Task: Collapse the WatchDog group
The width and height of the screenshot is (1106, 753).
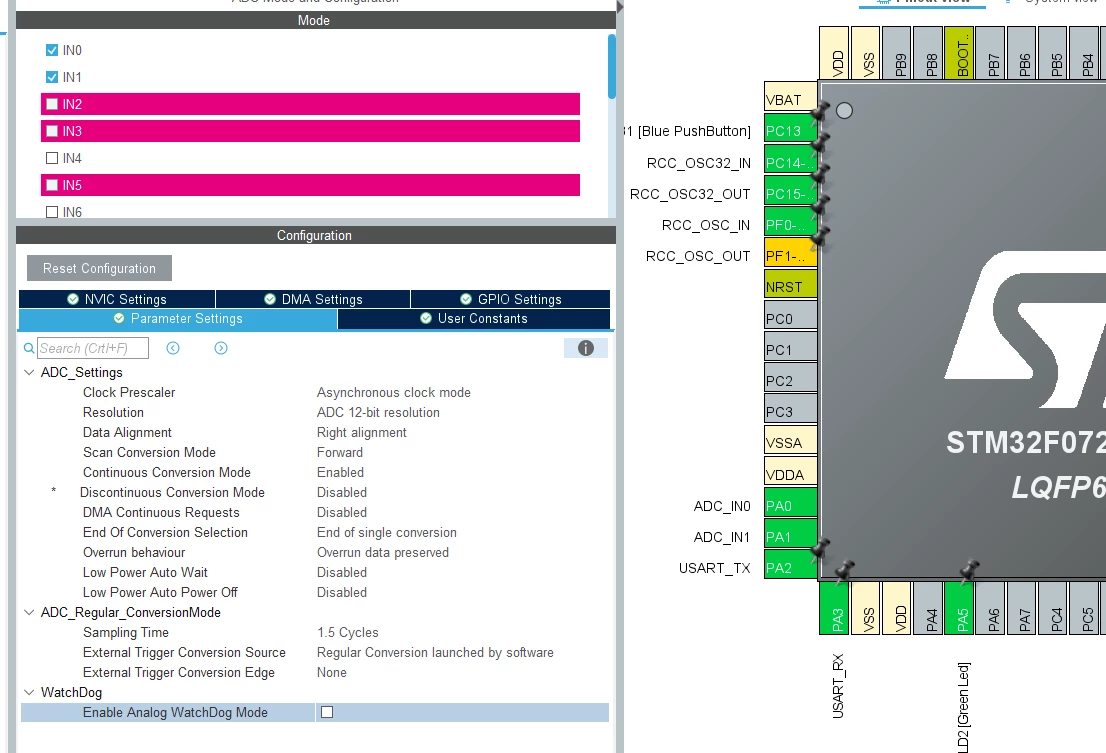Action: [x=29, y=692]
